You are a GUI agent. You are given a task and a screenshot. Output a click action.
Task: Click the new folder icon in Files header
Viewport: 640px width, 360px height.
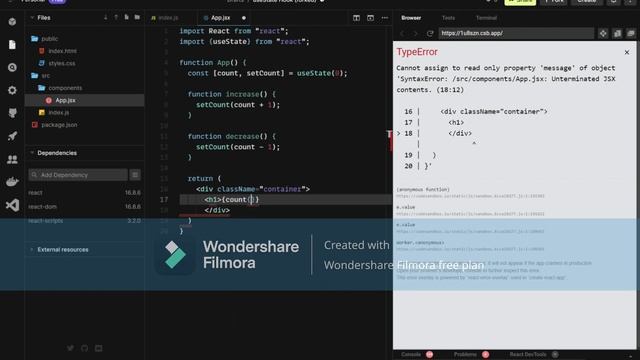(137, 18)
